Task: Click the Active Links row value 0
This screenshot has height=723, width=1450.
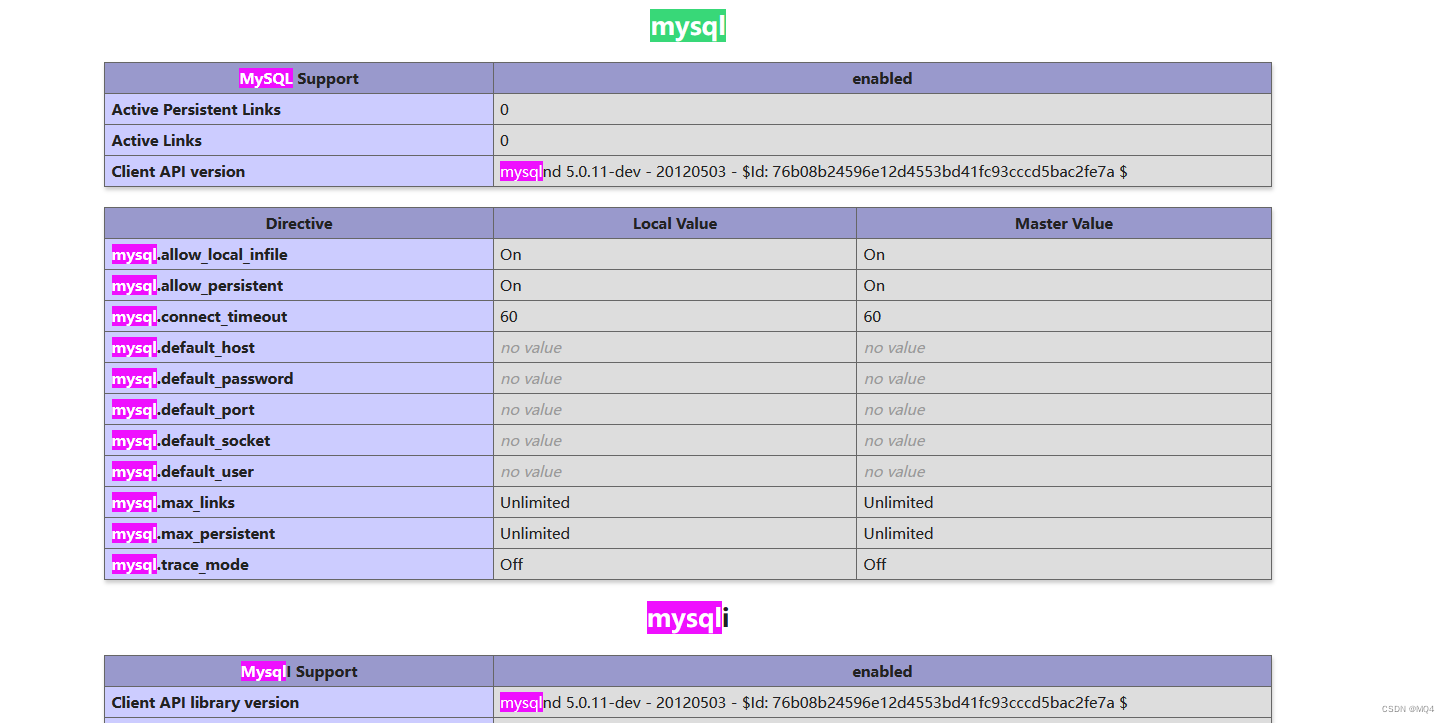Action: (x=504, y=140)
